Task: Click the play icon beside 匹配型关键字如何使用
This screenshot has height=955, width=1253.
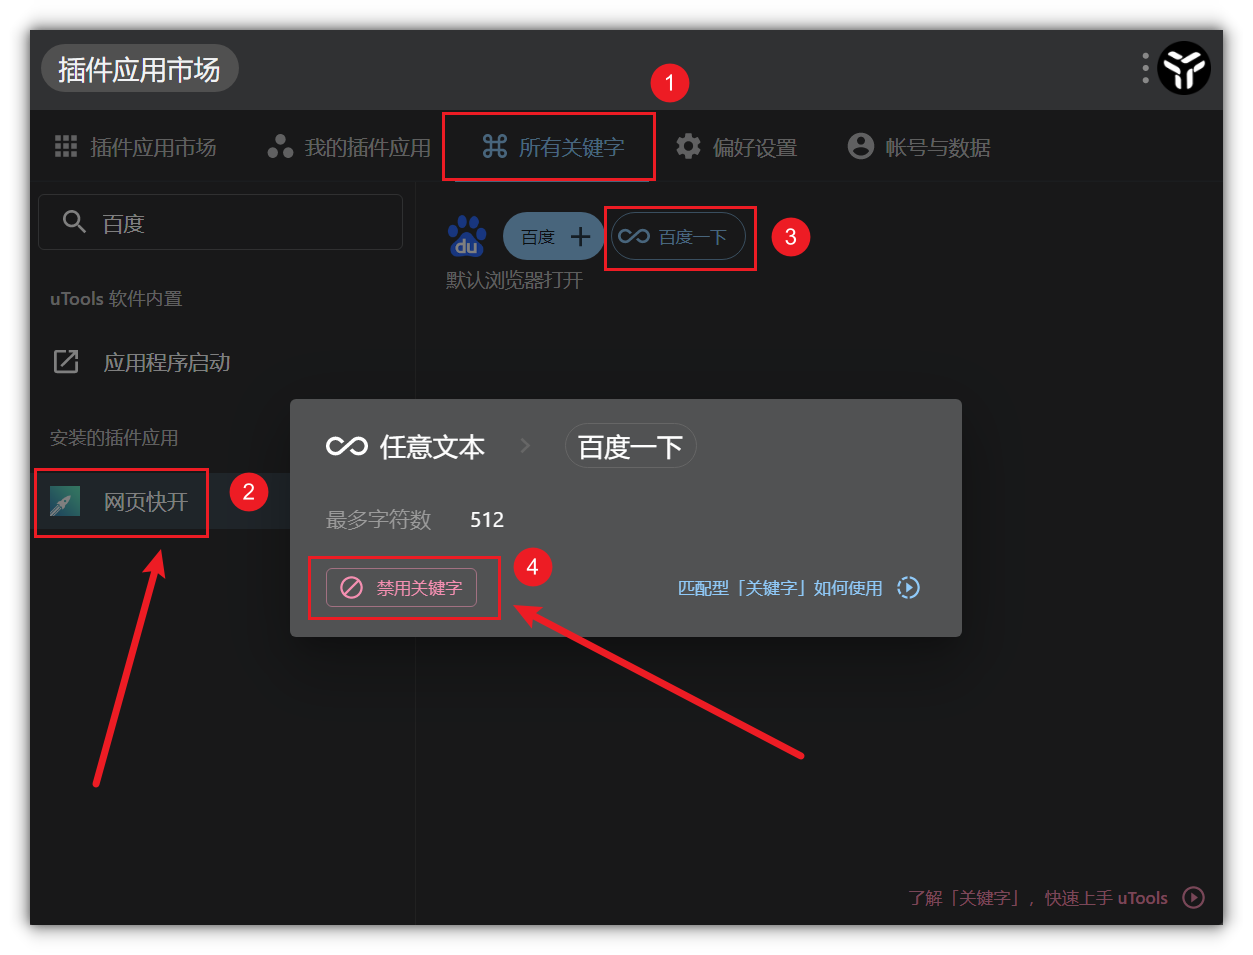Action: [x=908, y=587]
